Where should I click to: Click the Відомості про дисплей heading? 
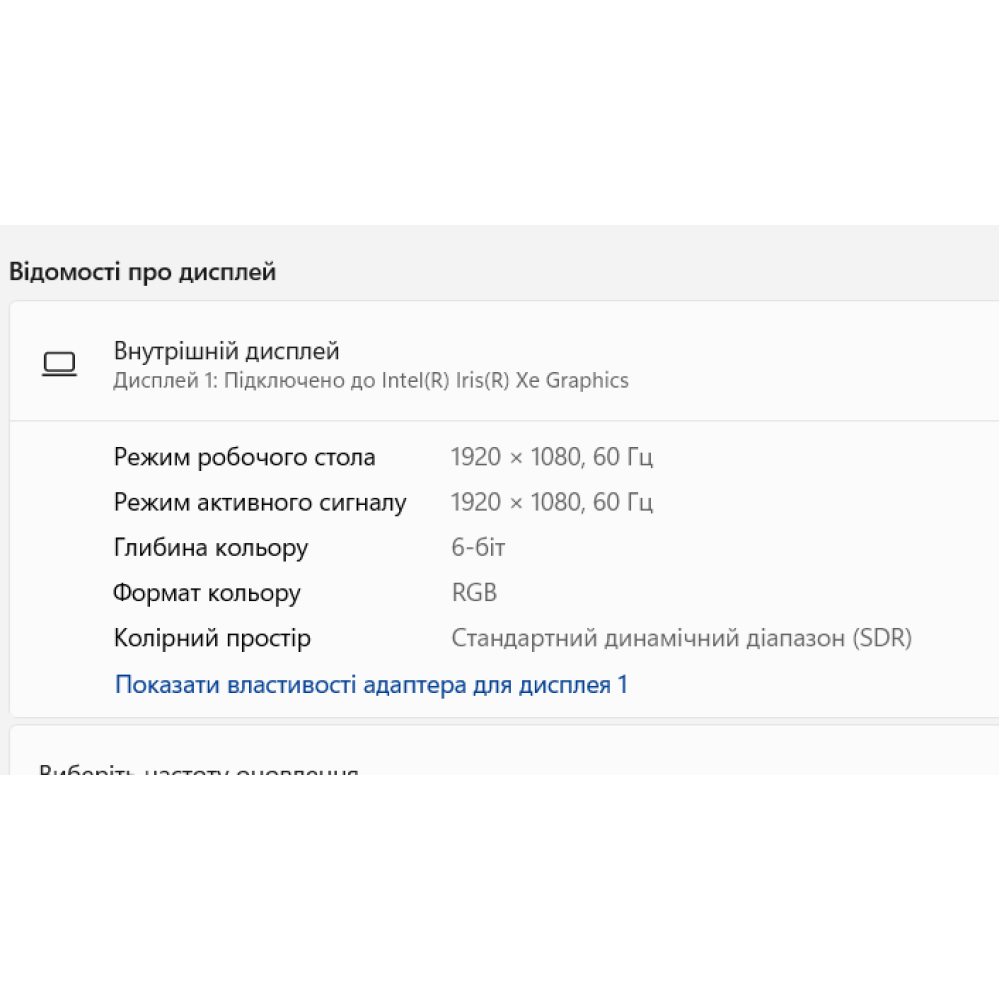click(142, 271)
